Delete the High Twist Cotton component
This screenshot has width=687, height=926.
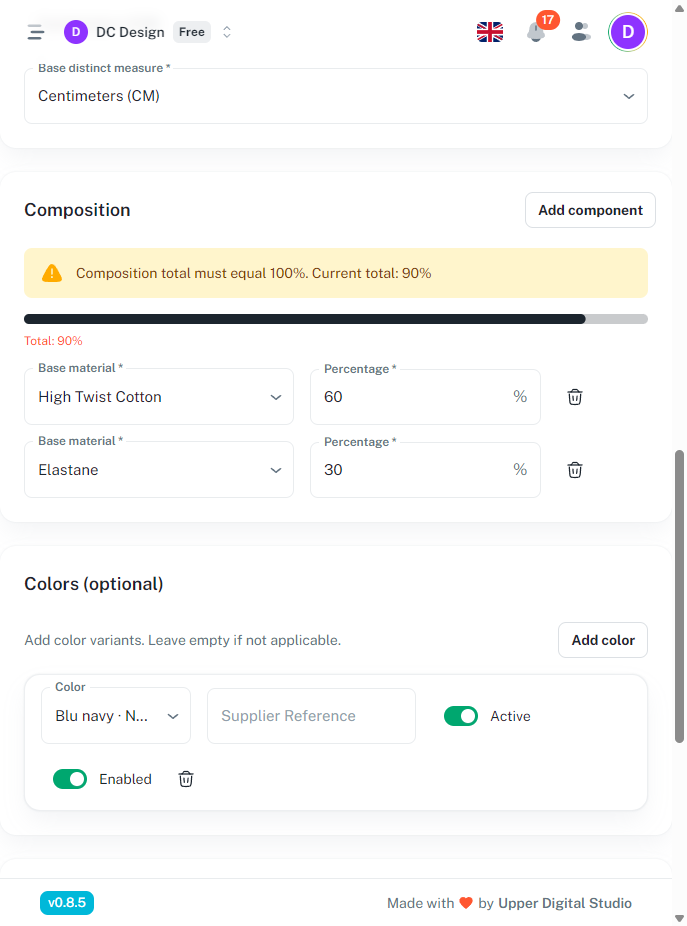tap(575, 397)
